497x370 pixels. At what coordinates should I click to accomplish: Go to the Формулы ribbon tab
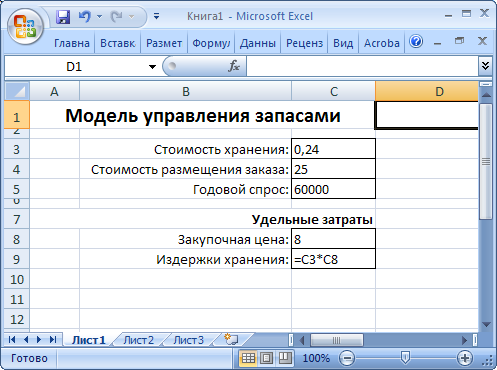pyautogui.click(x=211, y=43)
